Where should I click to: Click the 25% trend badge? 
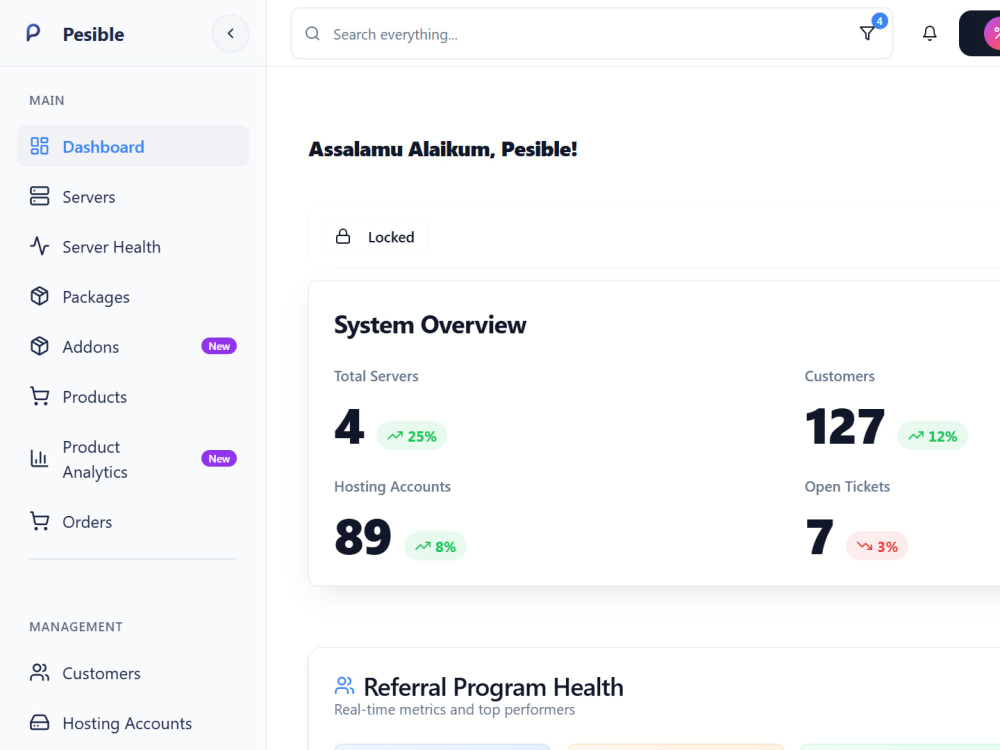pyautogui.click(x=411, y=436)
